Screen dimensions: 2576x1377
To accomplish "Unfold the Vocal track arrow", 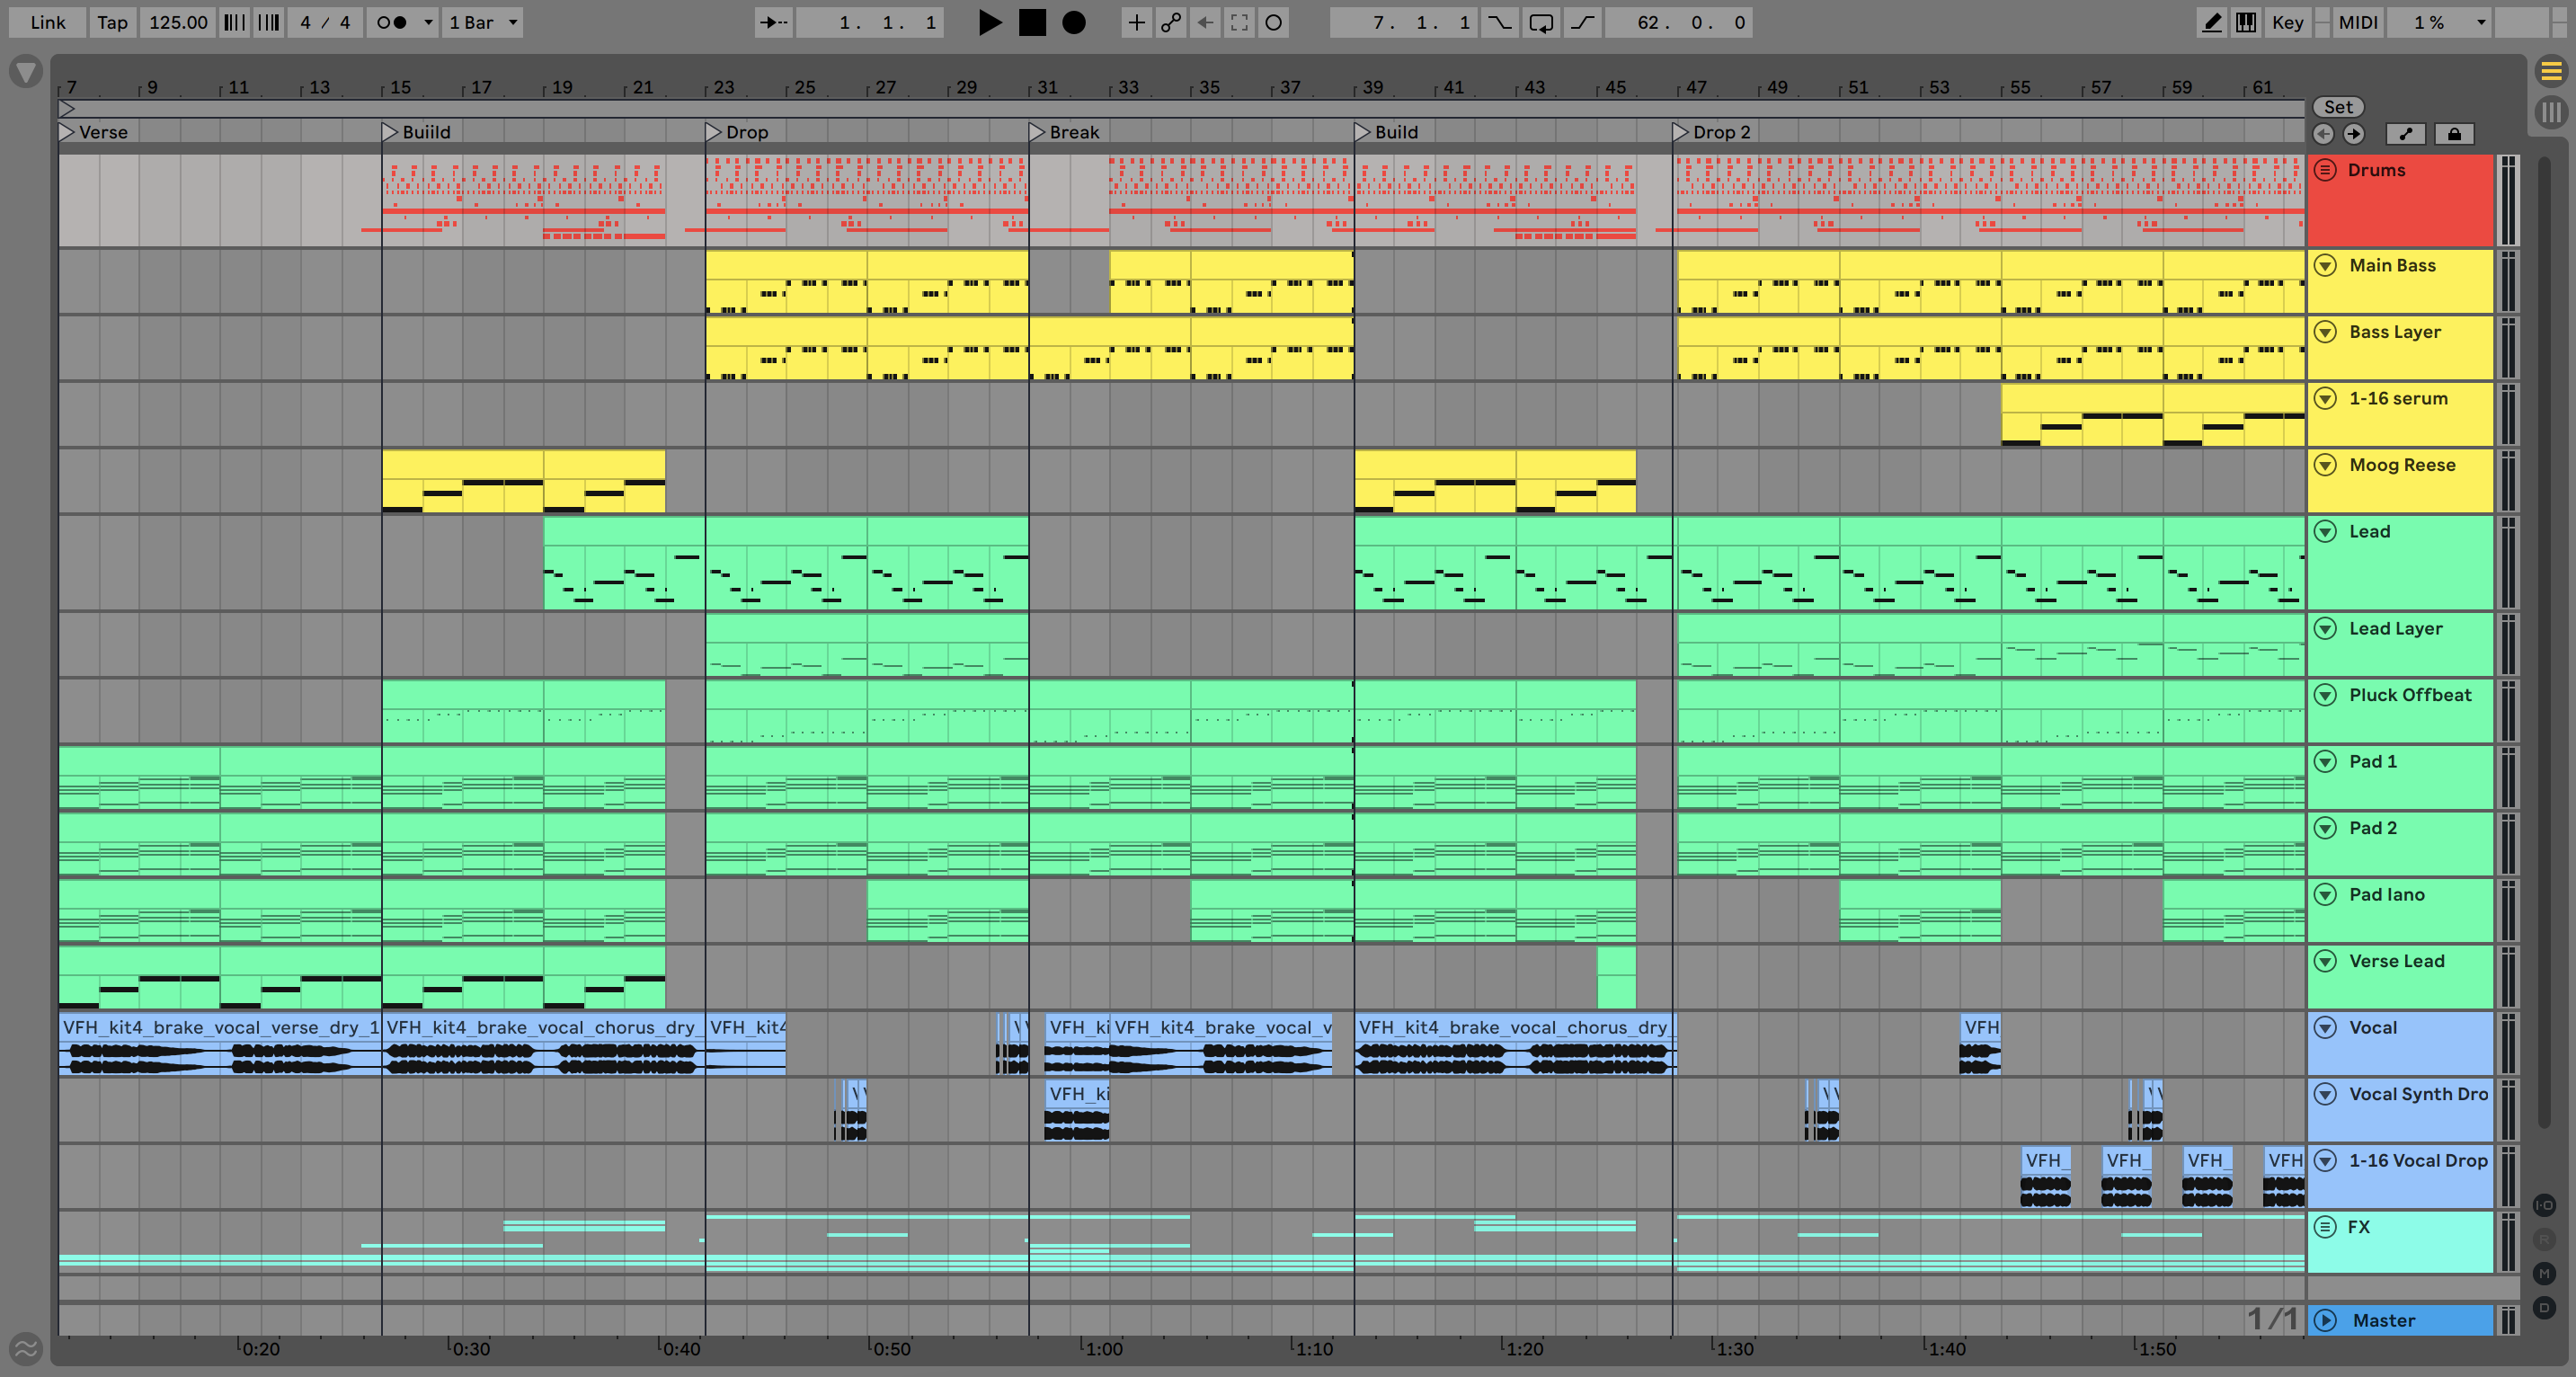I will (x=2326, y=1027).
